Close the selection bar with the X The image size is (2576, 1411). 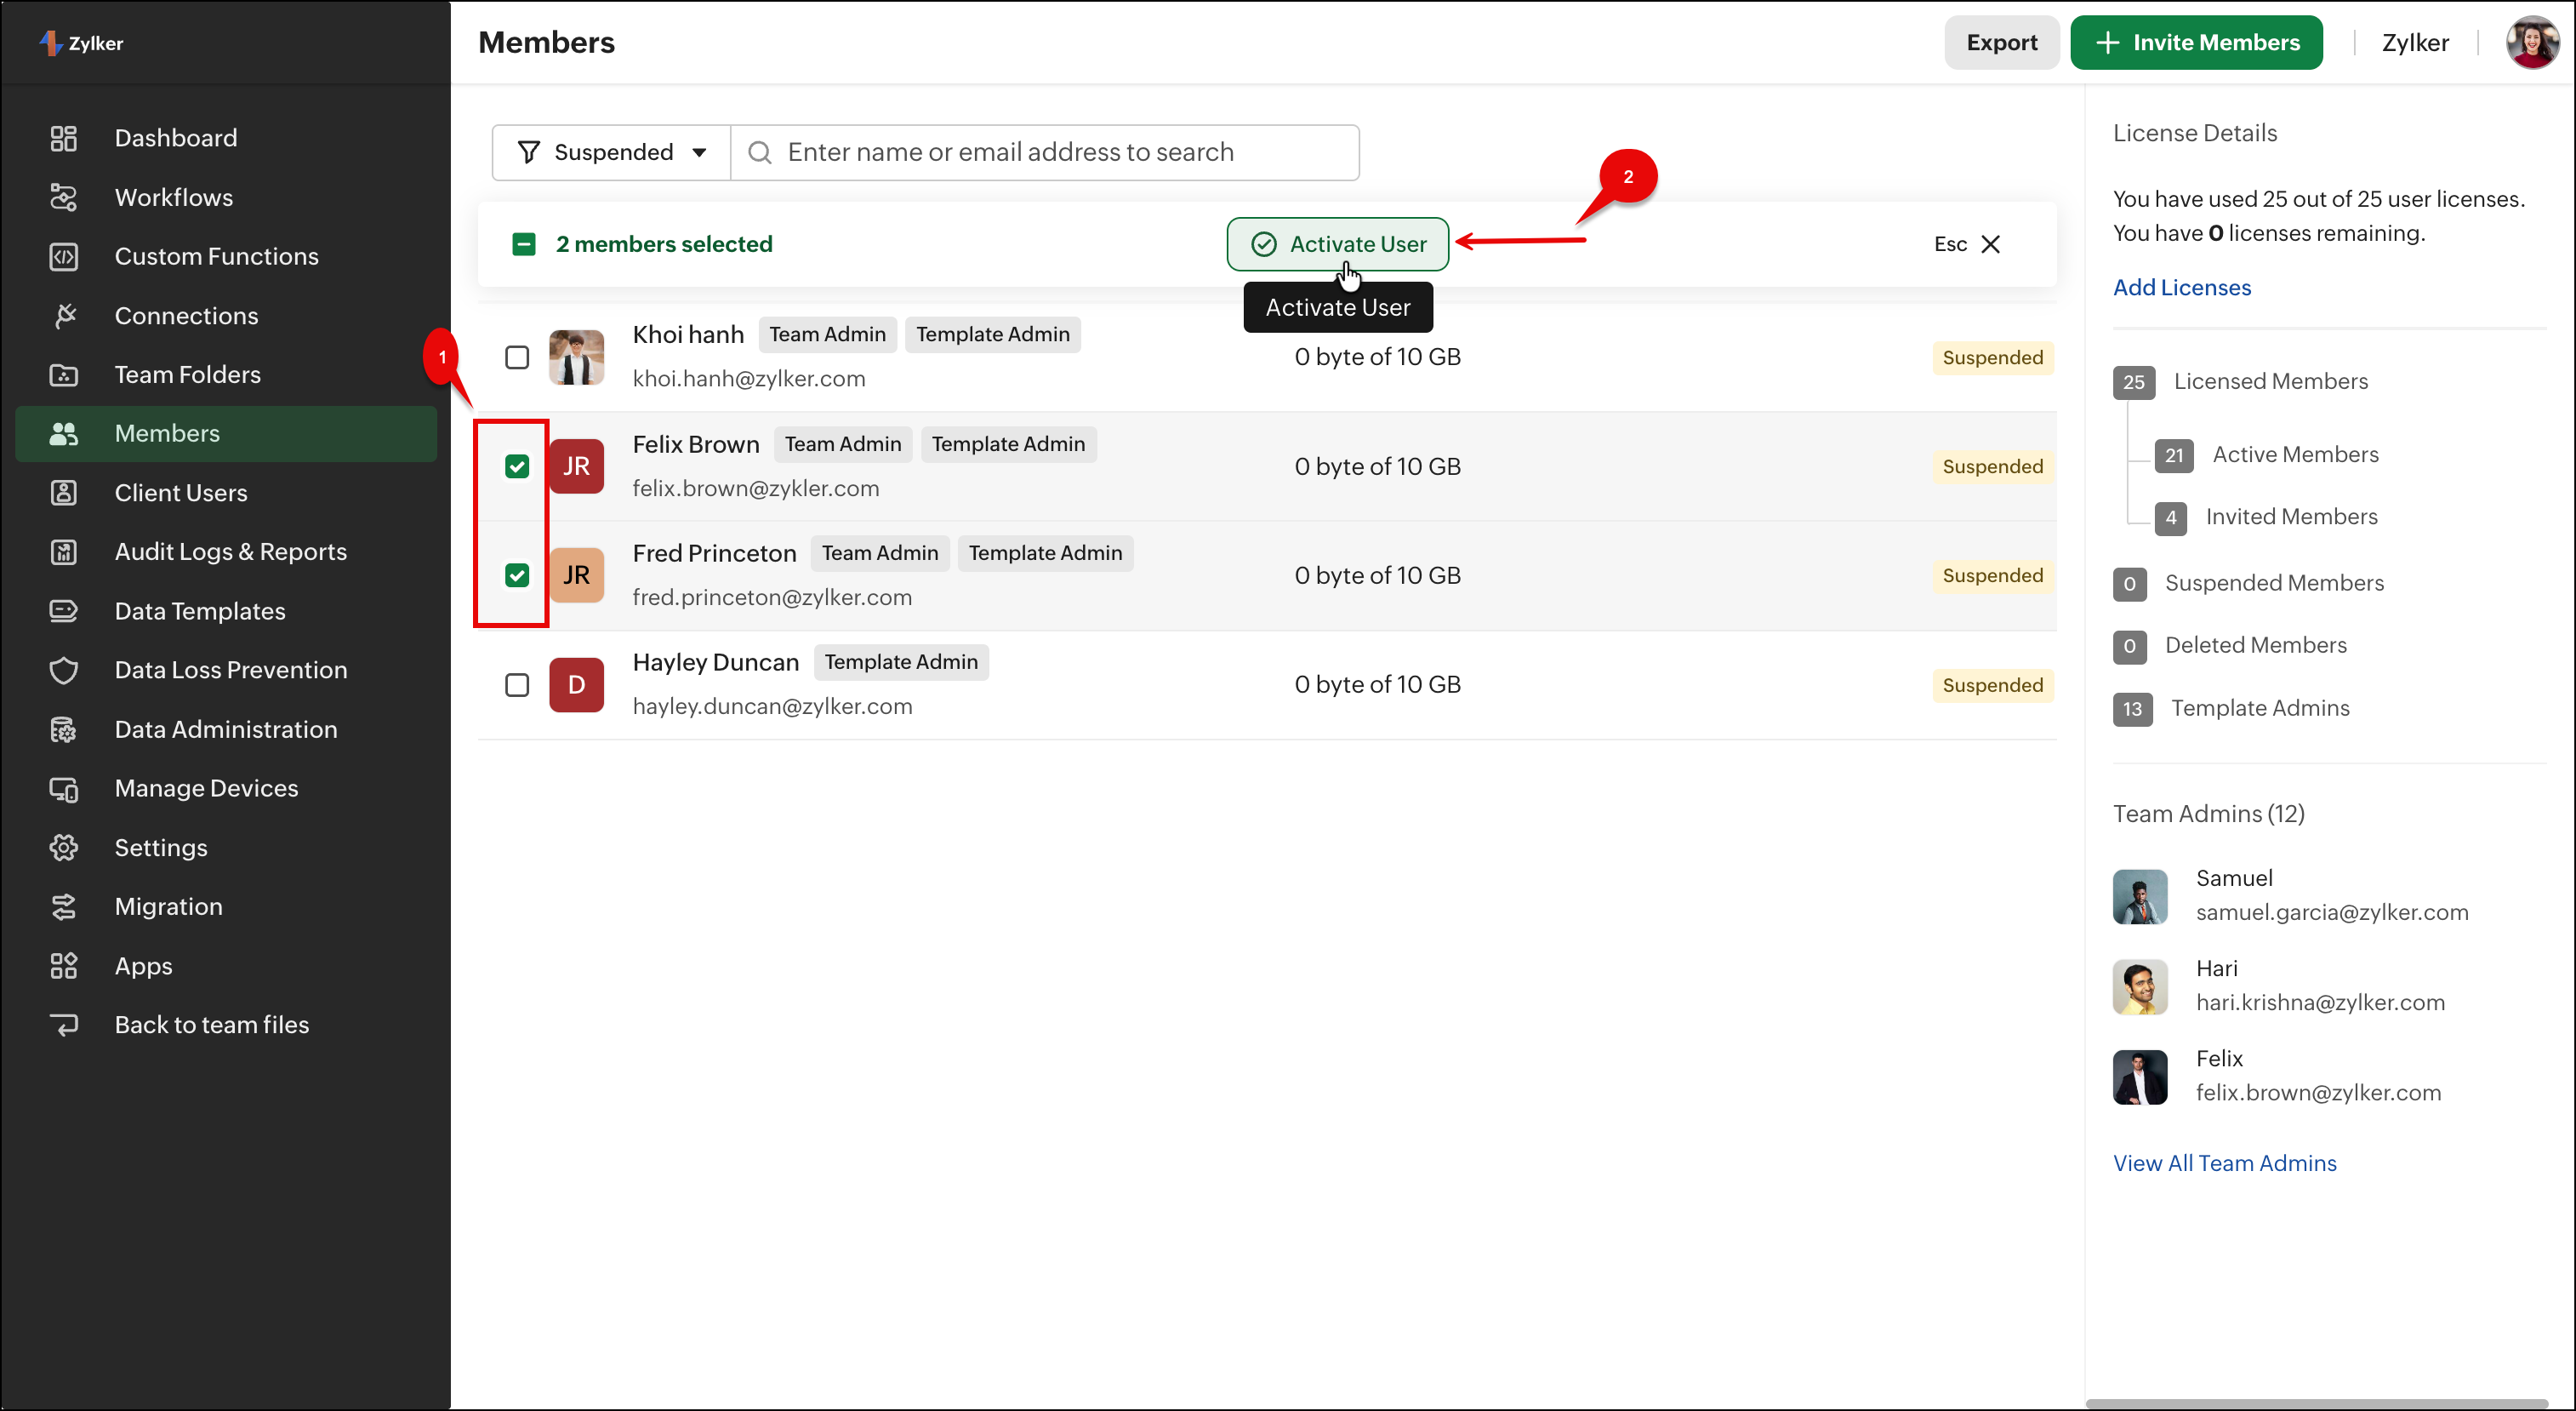tap(1991, 244)
